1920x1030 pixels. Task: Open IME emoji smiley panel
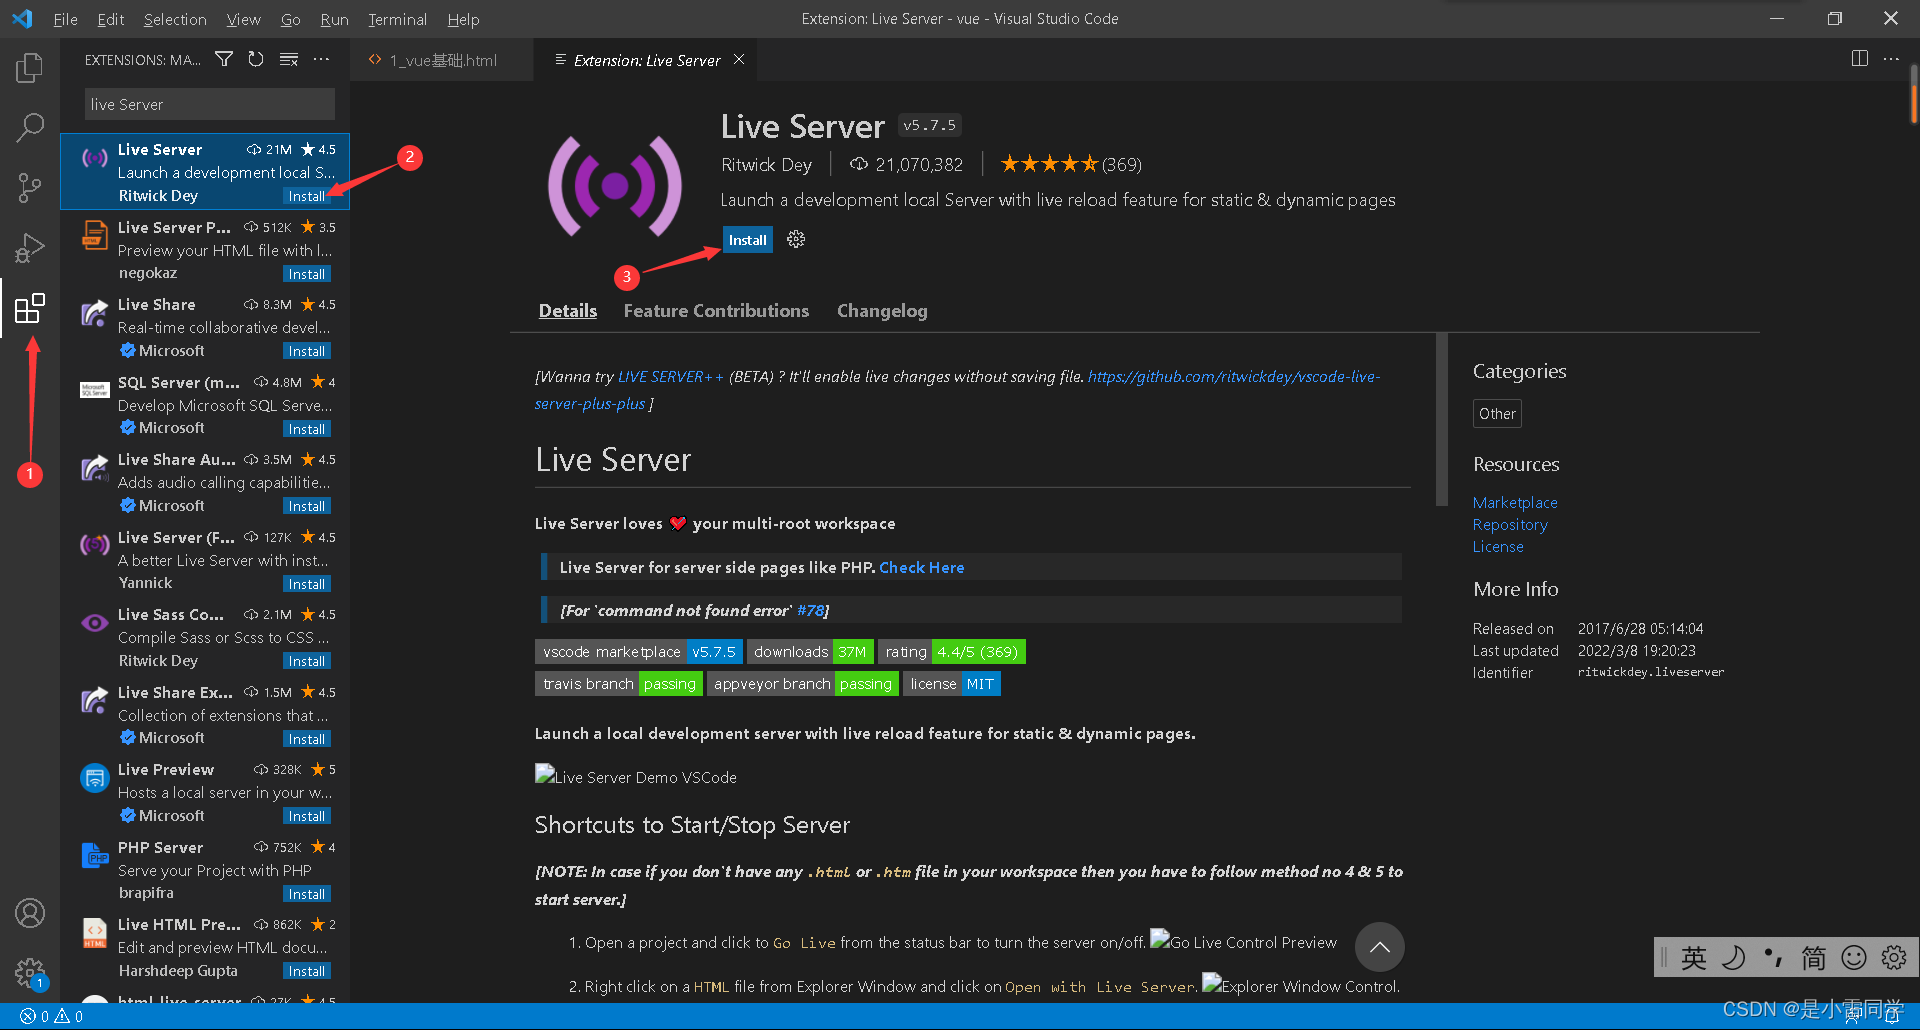coord(1854,958)
